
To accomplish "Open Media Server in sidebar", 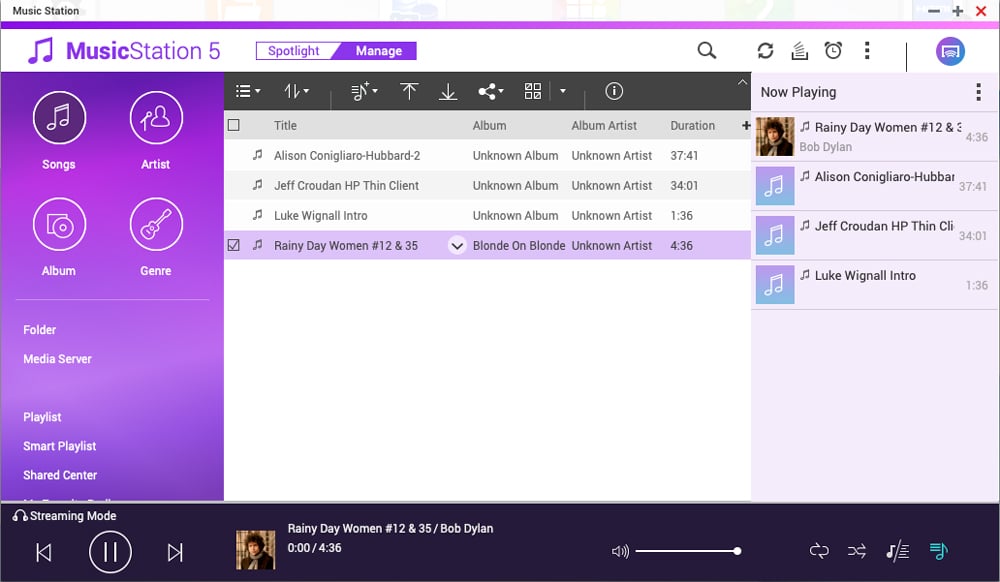I will pos(57,359).
